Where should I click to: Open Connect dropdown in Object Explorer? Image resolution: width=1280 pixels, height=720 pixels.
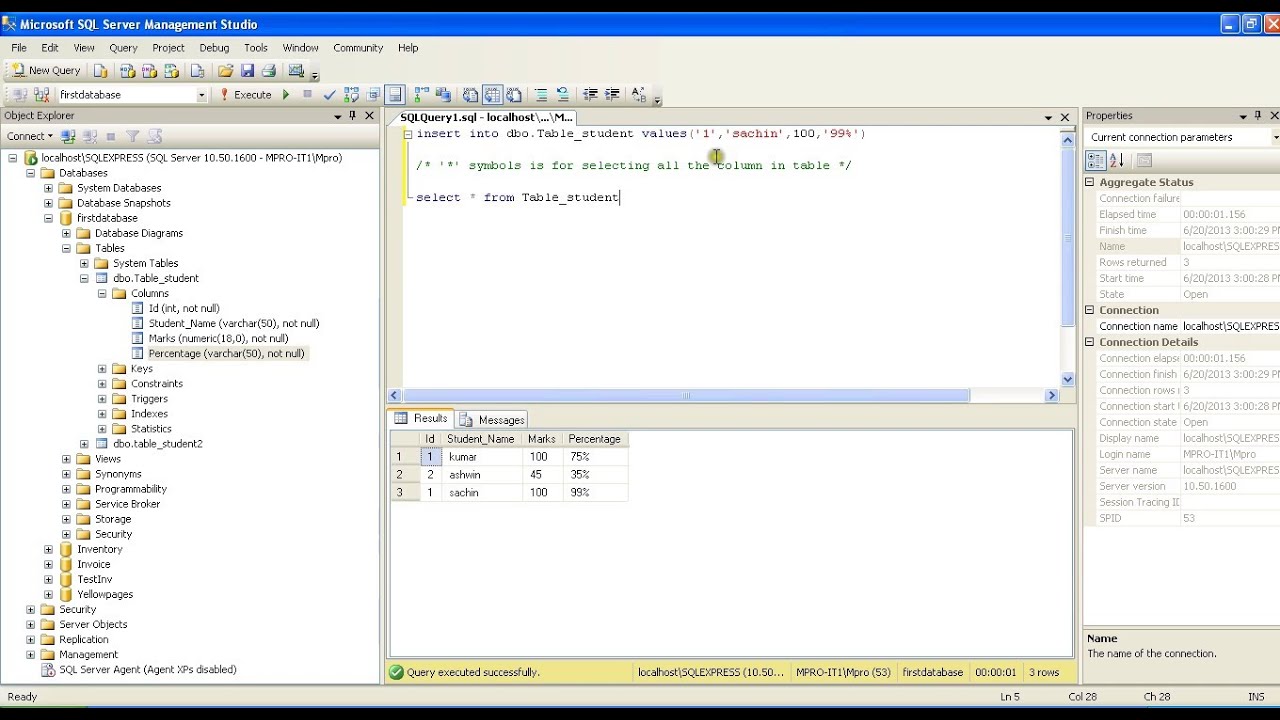click(x=50, y=136)
